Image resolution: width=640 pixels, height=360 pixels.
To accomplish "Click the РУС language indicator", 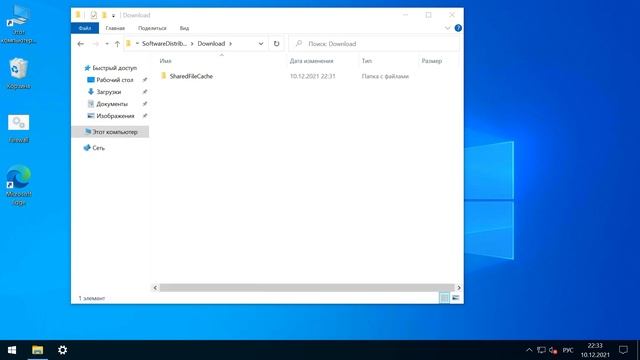I will [567, 350].
